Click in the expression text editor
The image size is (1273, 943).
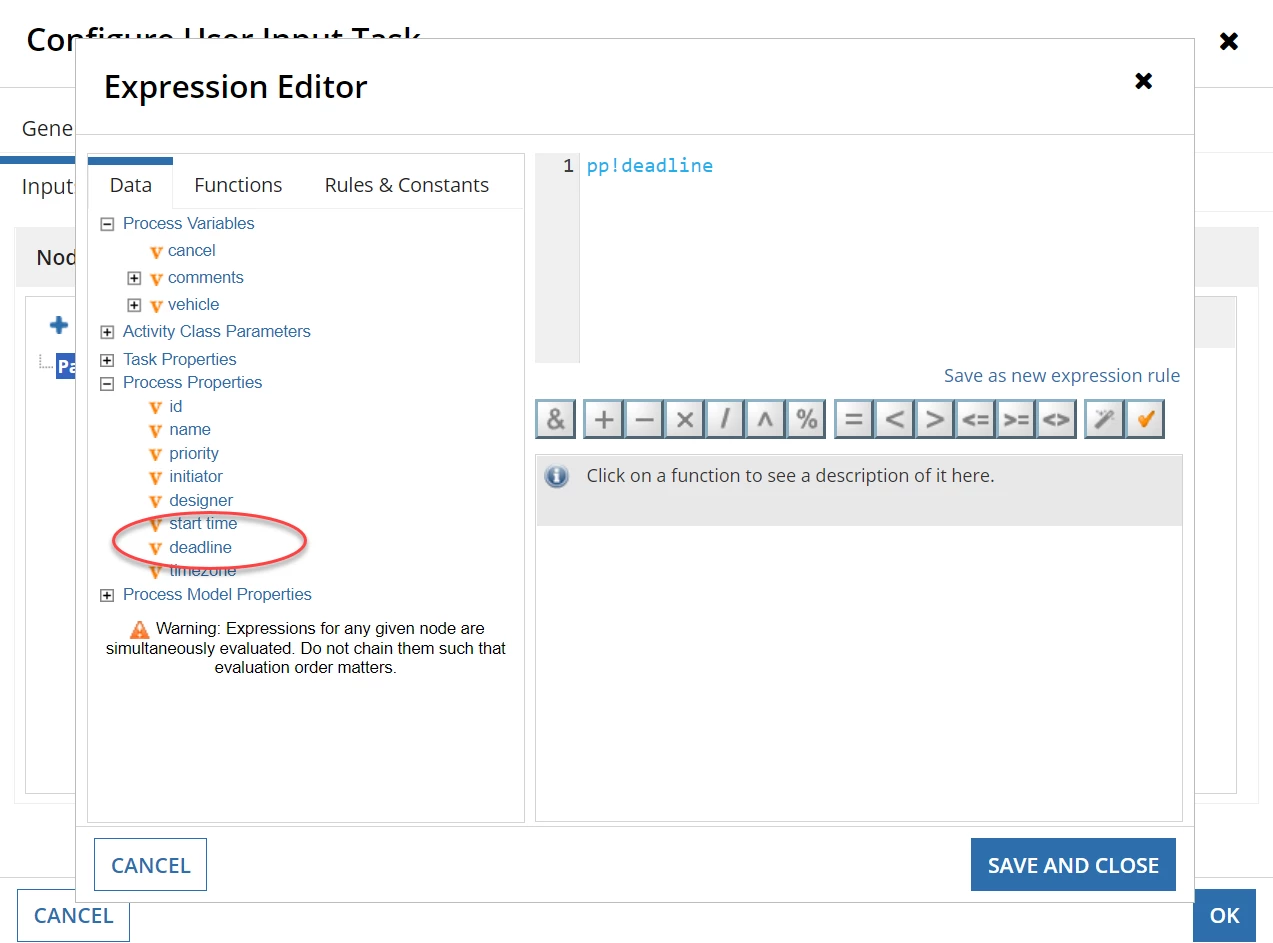[x=881, y=258]
